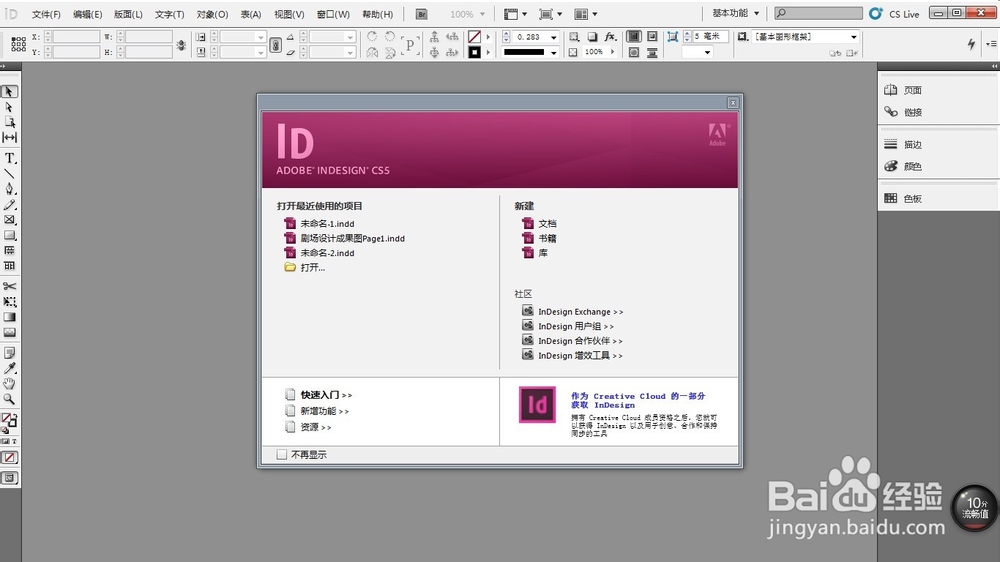Toggle Apply None swatch in toolbox

[10, 457]
